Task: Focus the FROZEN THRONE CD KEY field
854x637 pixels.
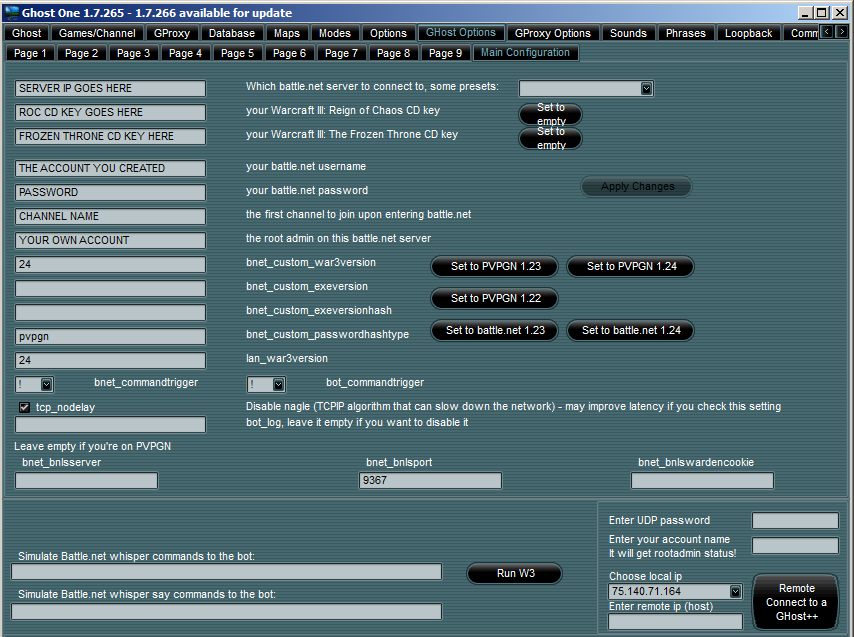Action: pyautogui.click(x=111, y=137)
